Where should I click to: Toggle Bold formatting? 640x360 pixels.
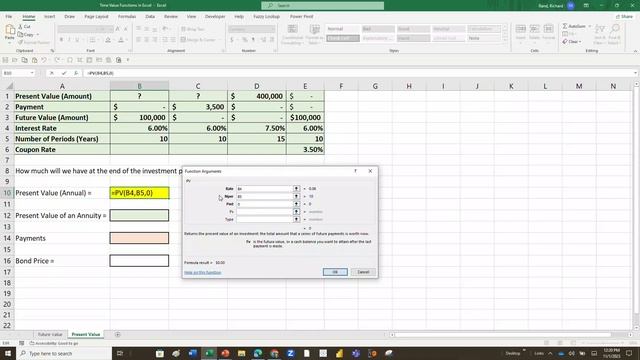tap(61, 40)
